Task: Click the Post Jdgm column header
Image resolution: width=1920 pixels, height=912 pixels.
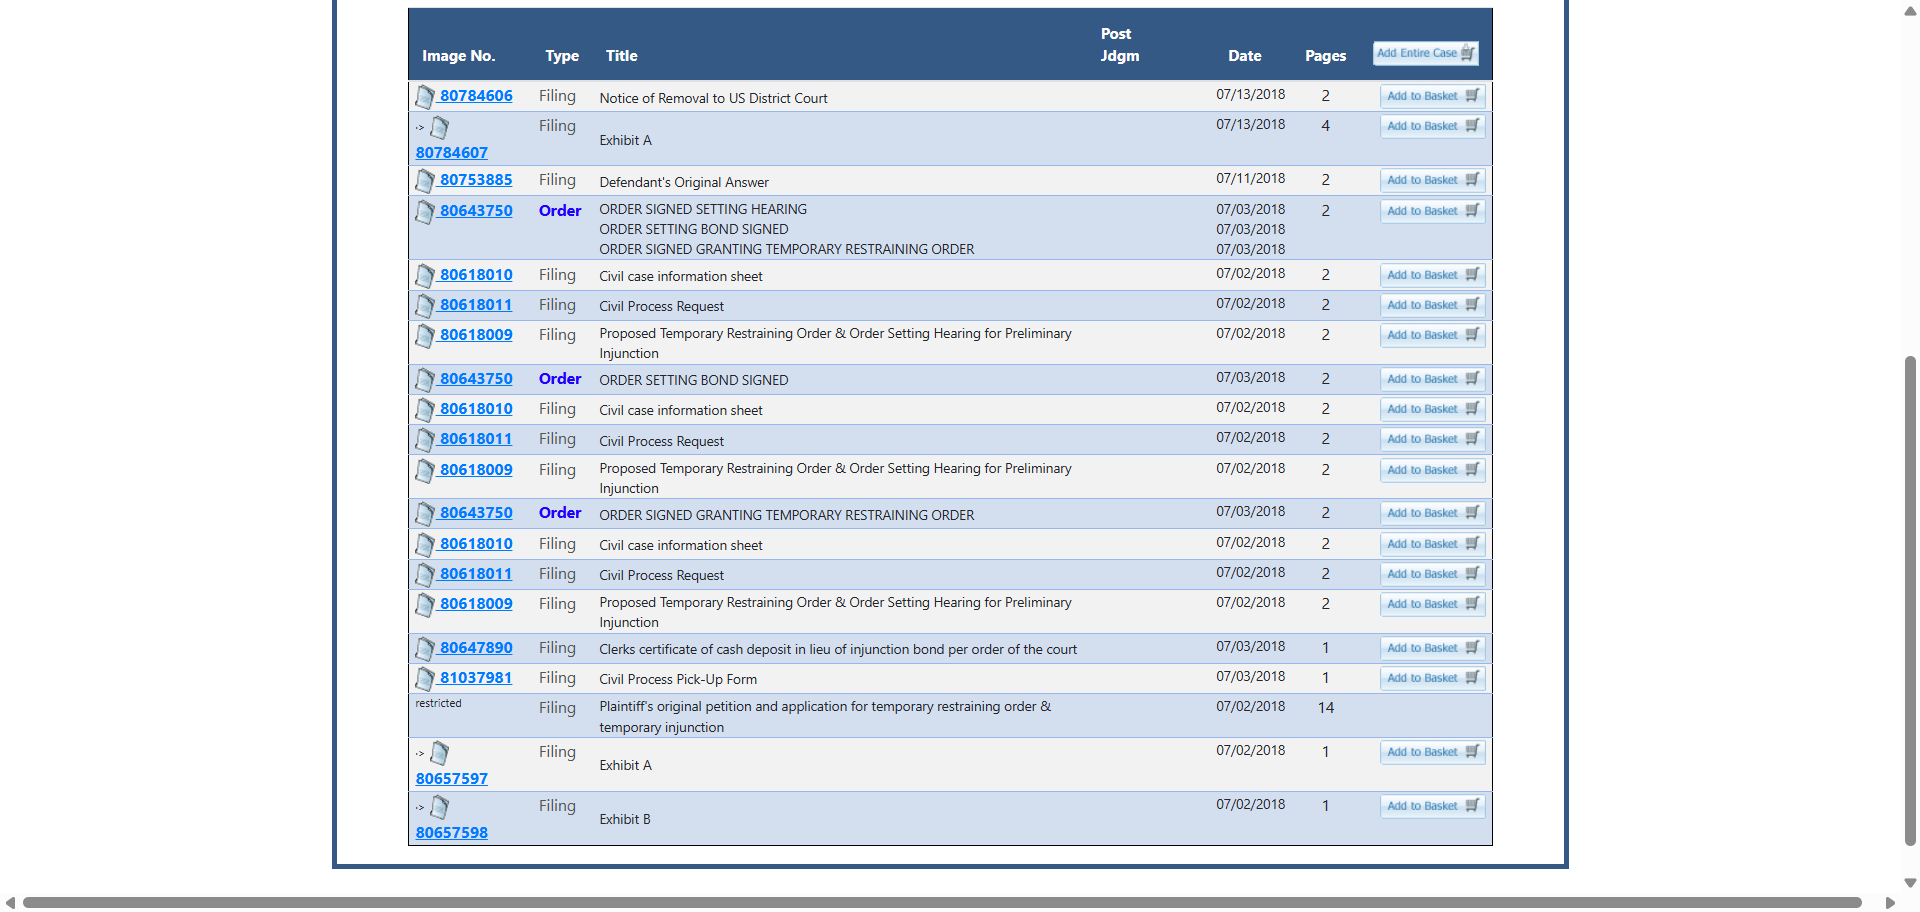Action: pyautogui.click(x=1119, y=45)
